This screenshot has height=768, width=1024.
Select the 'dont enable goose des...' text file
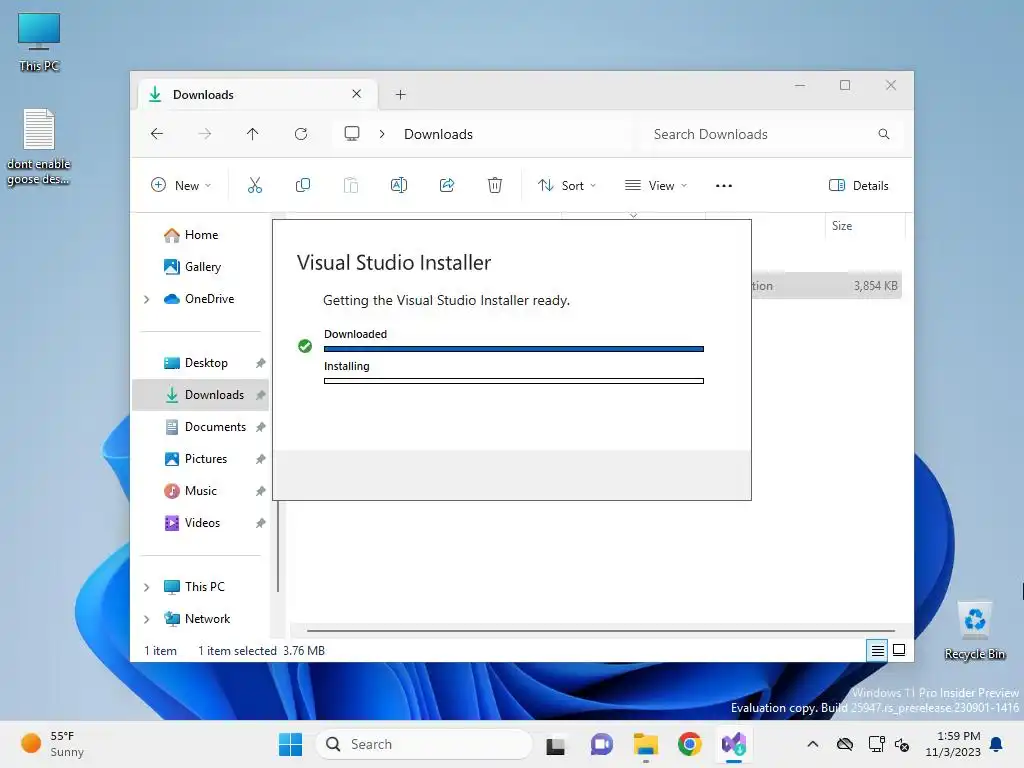click(x=39, y=147)
